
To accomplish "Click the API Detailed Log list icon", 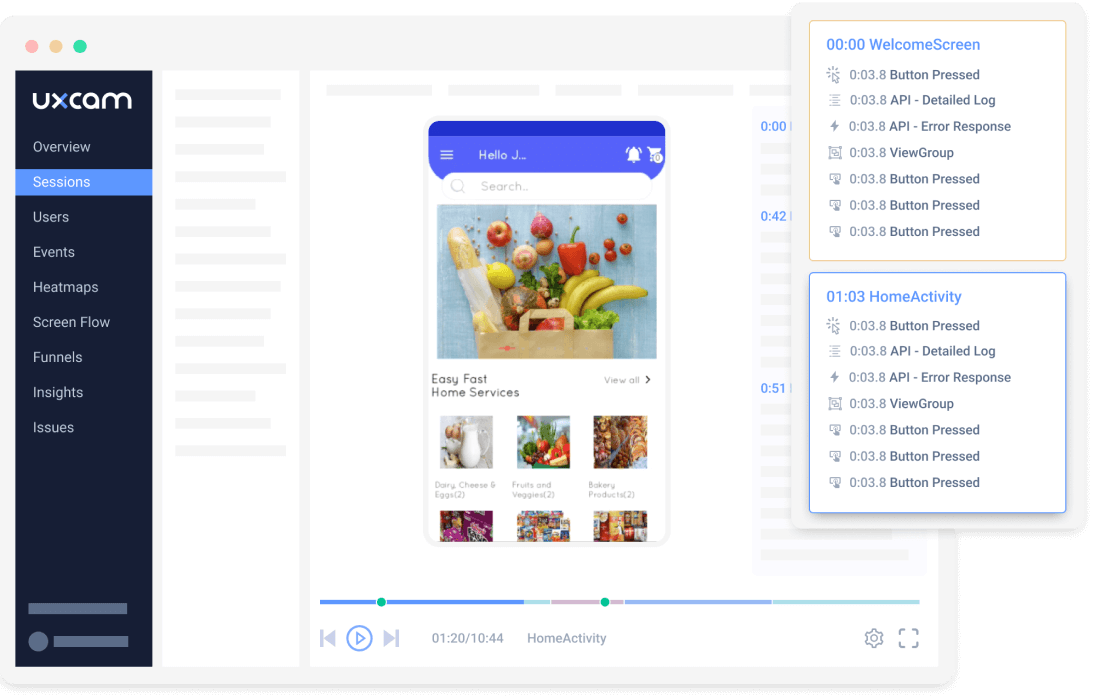I will coord(834,100).
